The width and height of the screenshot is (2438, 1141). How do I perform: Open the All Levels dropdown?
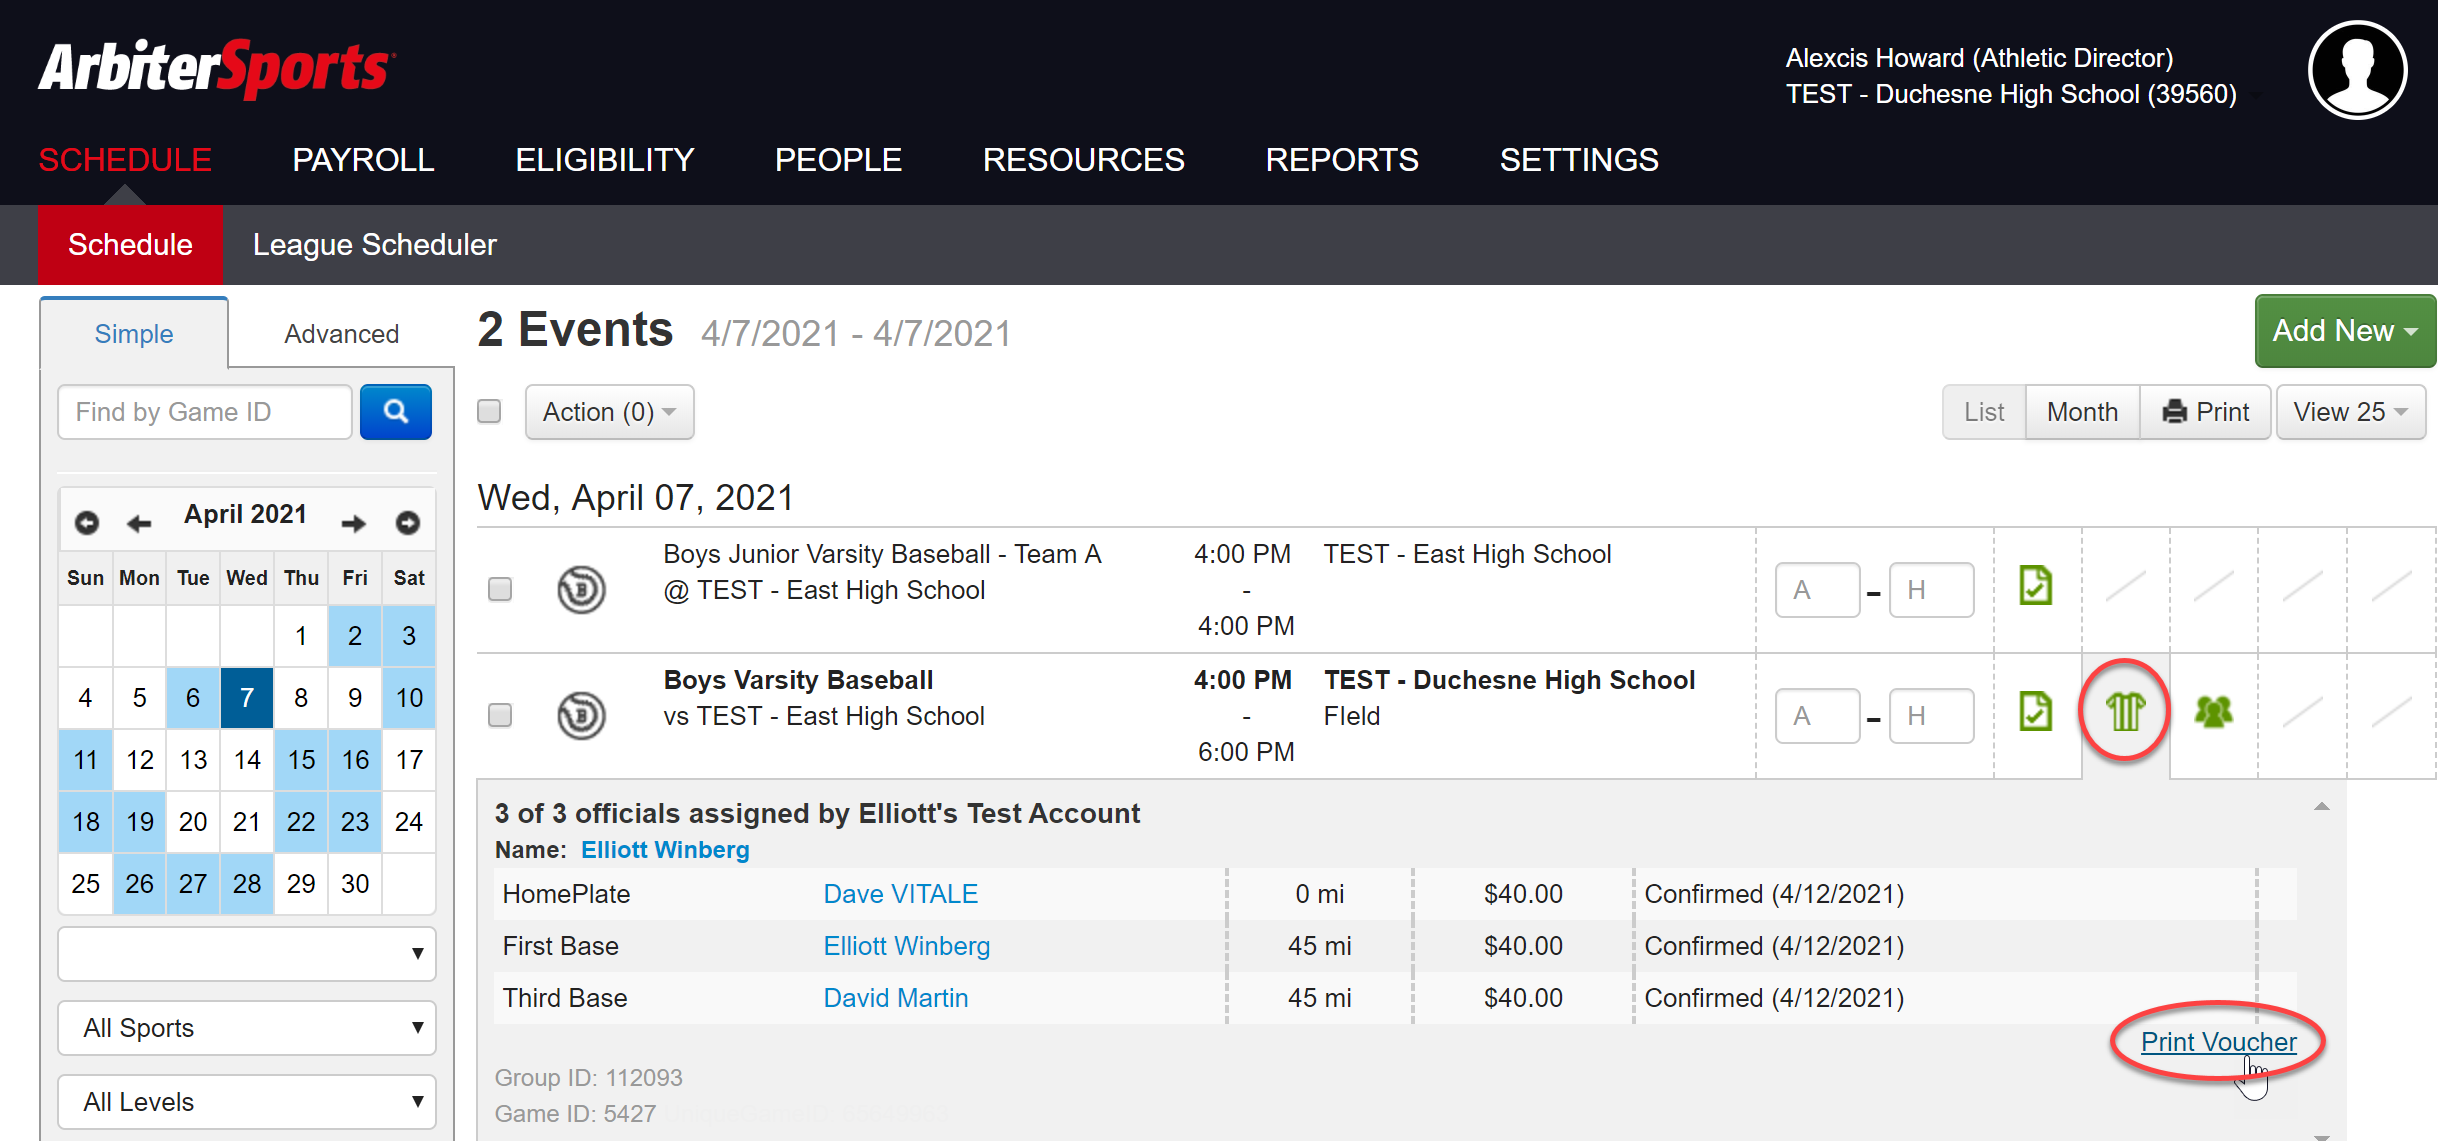coord(247,1102)
